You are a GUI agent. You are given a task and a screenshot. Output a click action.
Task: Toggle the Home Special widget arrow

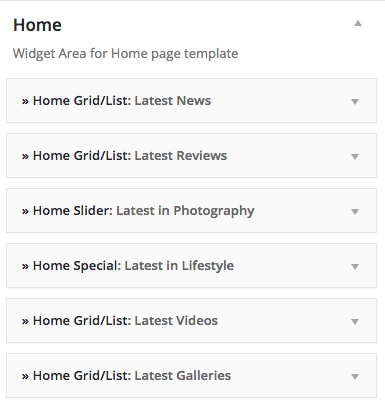point(355,266)
